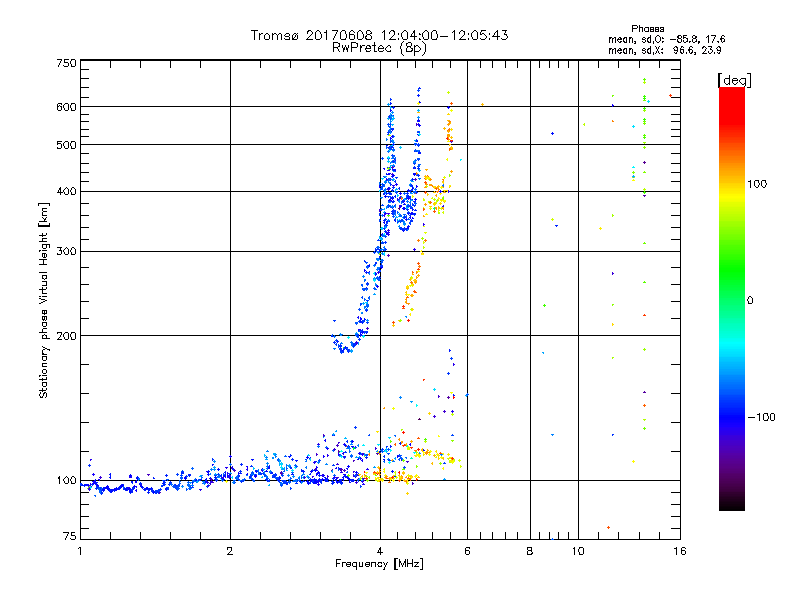Click the 75 tick on the height axis
Viewport: 800px width, 600px height.
tap(69, 538)
